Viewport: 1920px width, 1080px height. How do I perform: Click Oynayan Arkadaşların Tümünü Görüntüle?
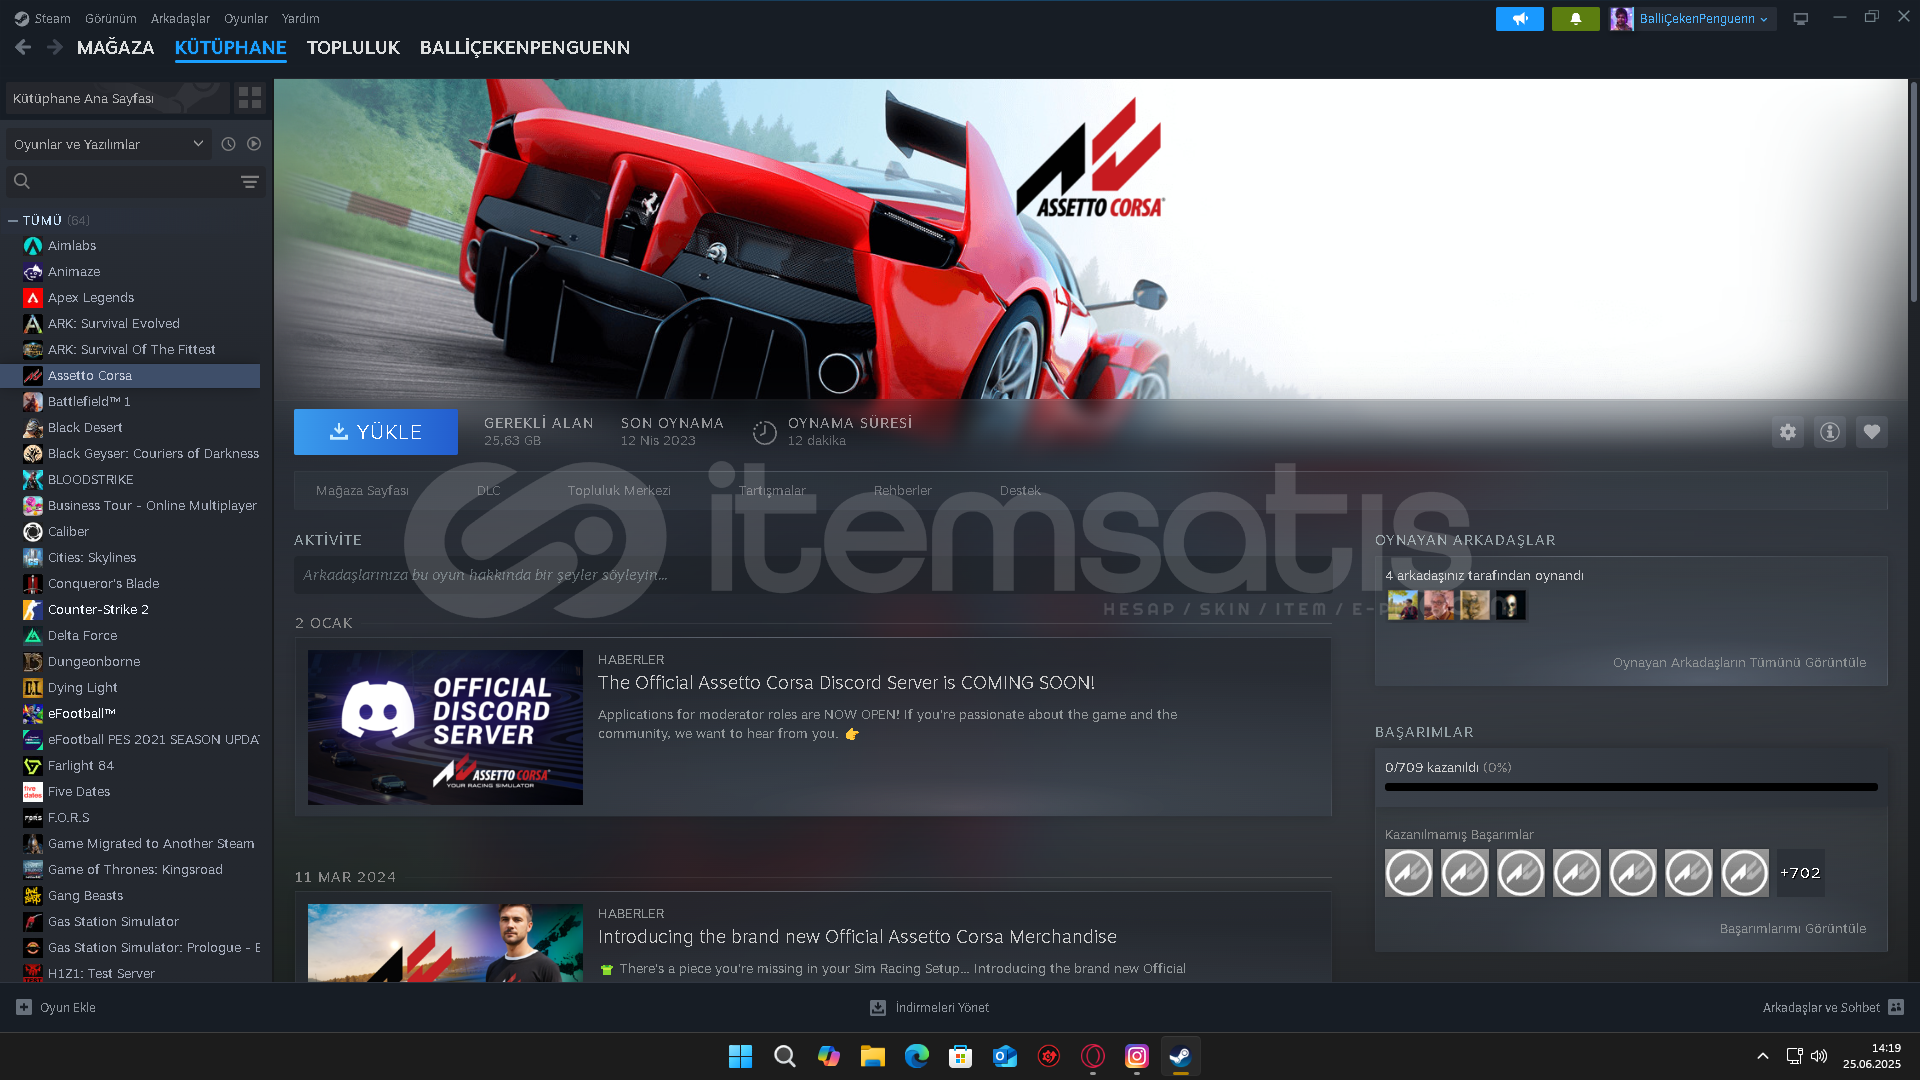[x=1739, y=663]
